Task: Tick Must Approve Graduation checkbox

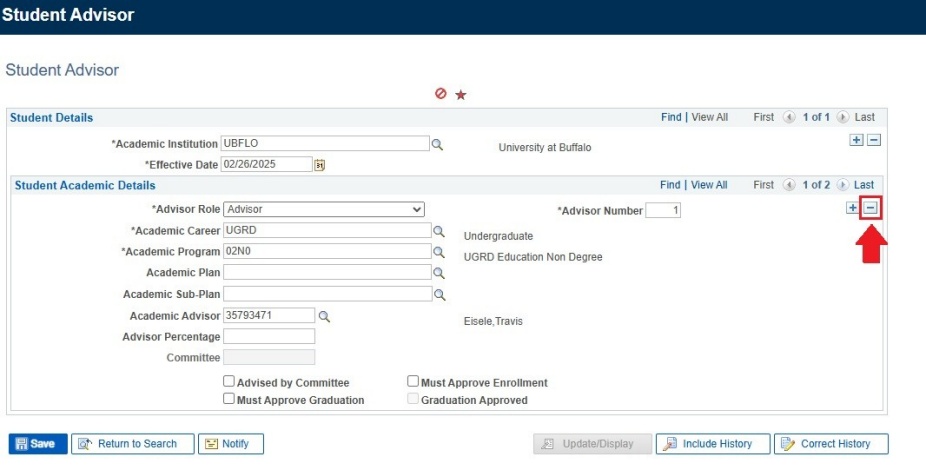Action: 229,399
